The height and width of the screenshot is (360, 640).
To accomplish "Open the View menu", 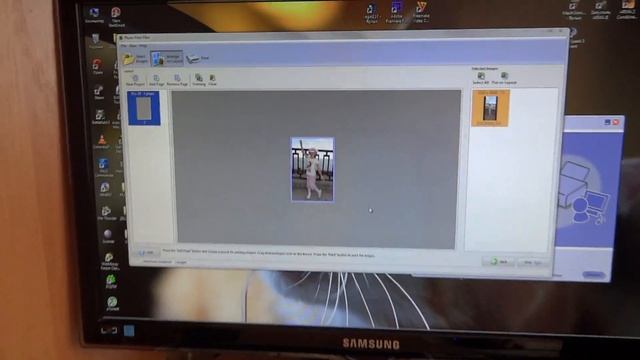I will click(x=133, y=46).
